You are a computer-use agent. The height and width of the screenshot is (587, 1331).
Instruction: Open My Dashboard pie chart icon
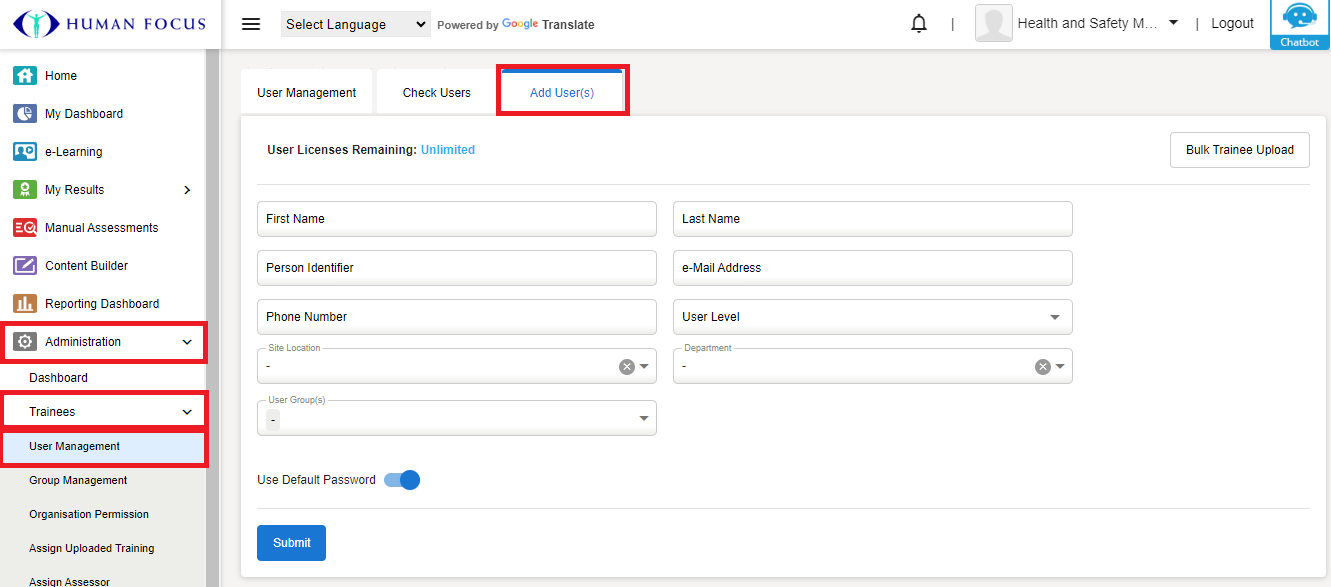point(25,114)
